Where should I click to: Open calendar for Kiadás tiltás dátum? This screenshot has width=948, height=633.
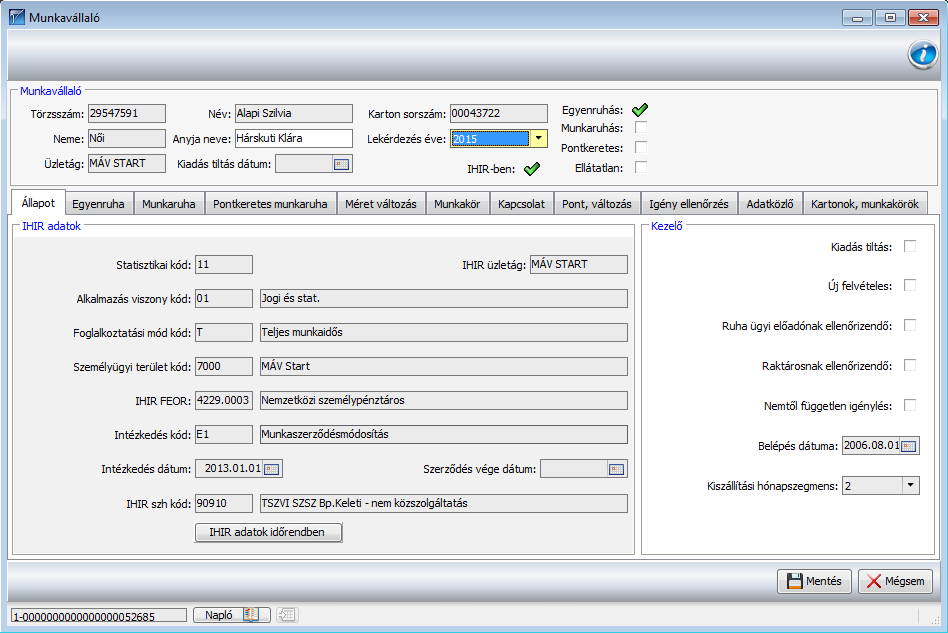[x=342, y=164]
